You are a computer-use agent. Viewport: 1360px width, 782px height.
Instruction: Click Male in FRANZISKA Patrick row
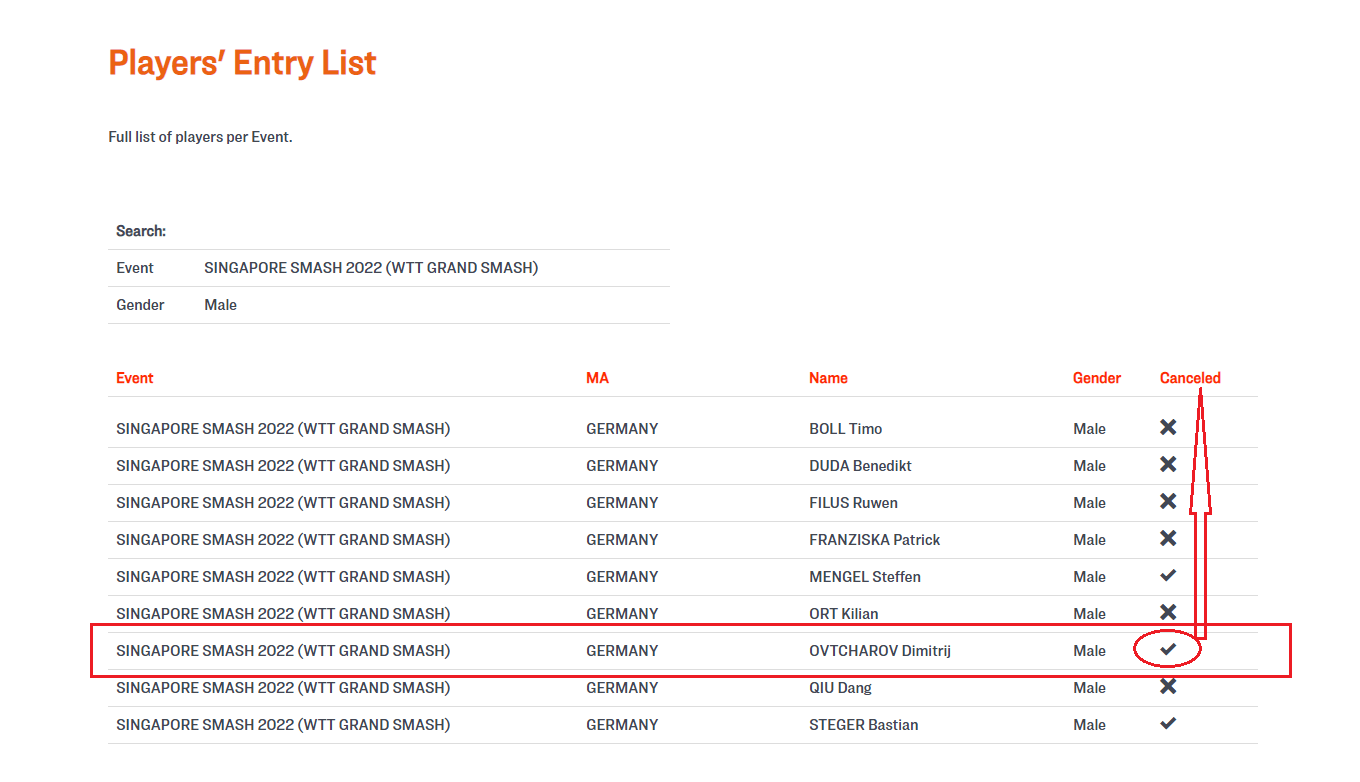tap(1089, 540)
